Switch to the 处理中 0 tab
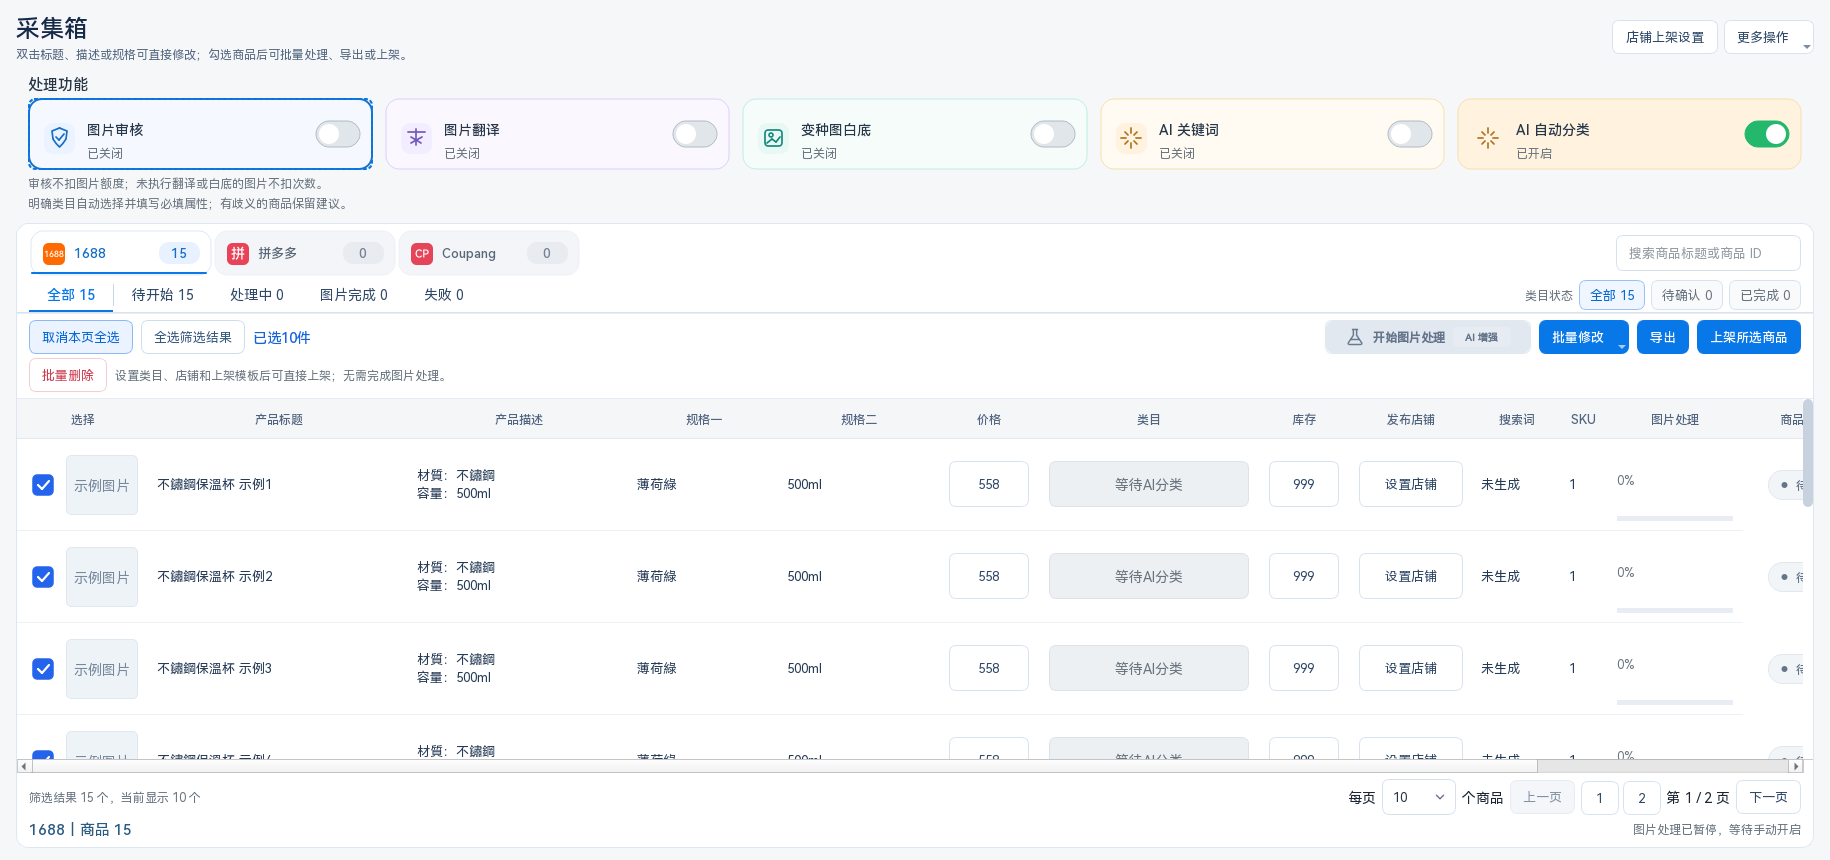The height and width of the screenshot is (860, 1830). [x=257, y=295]
